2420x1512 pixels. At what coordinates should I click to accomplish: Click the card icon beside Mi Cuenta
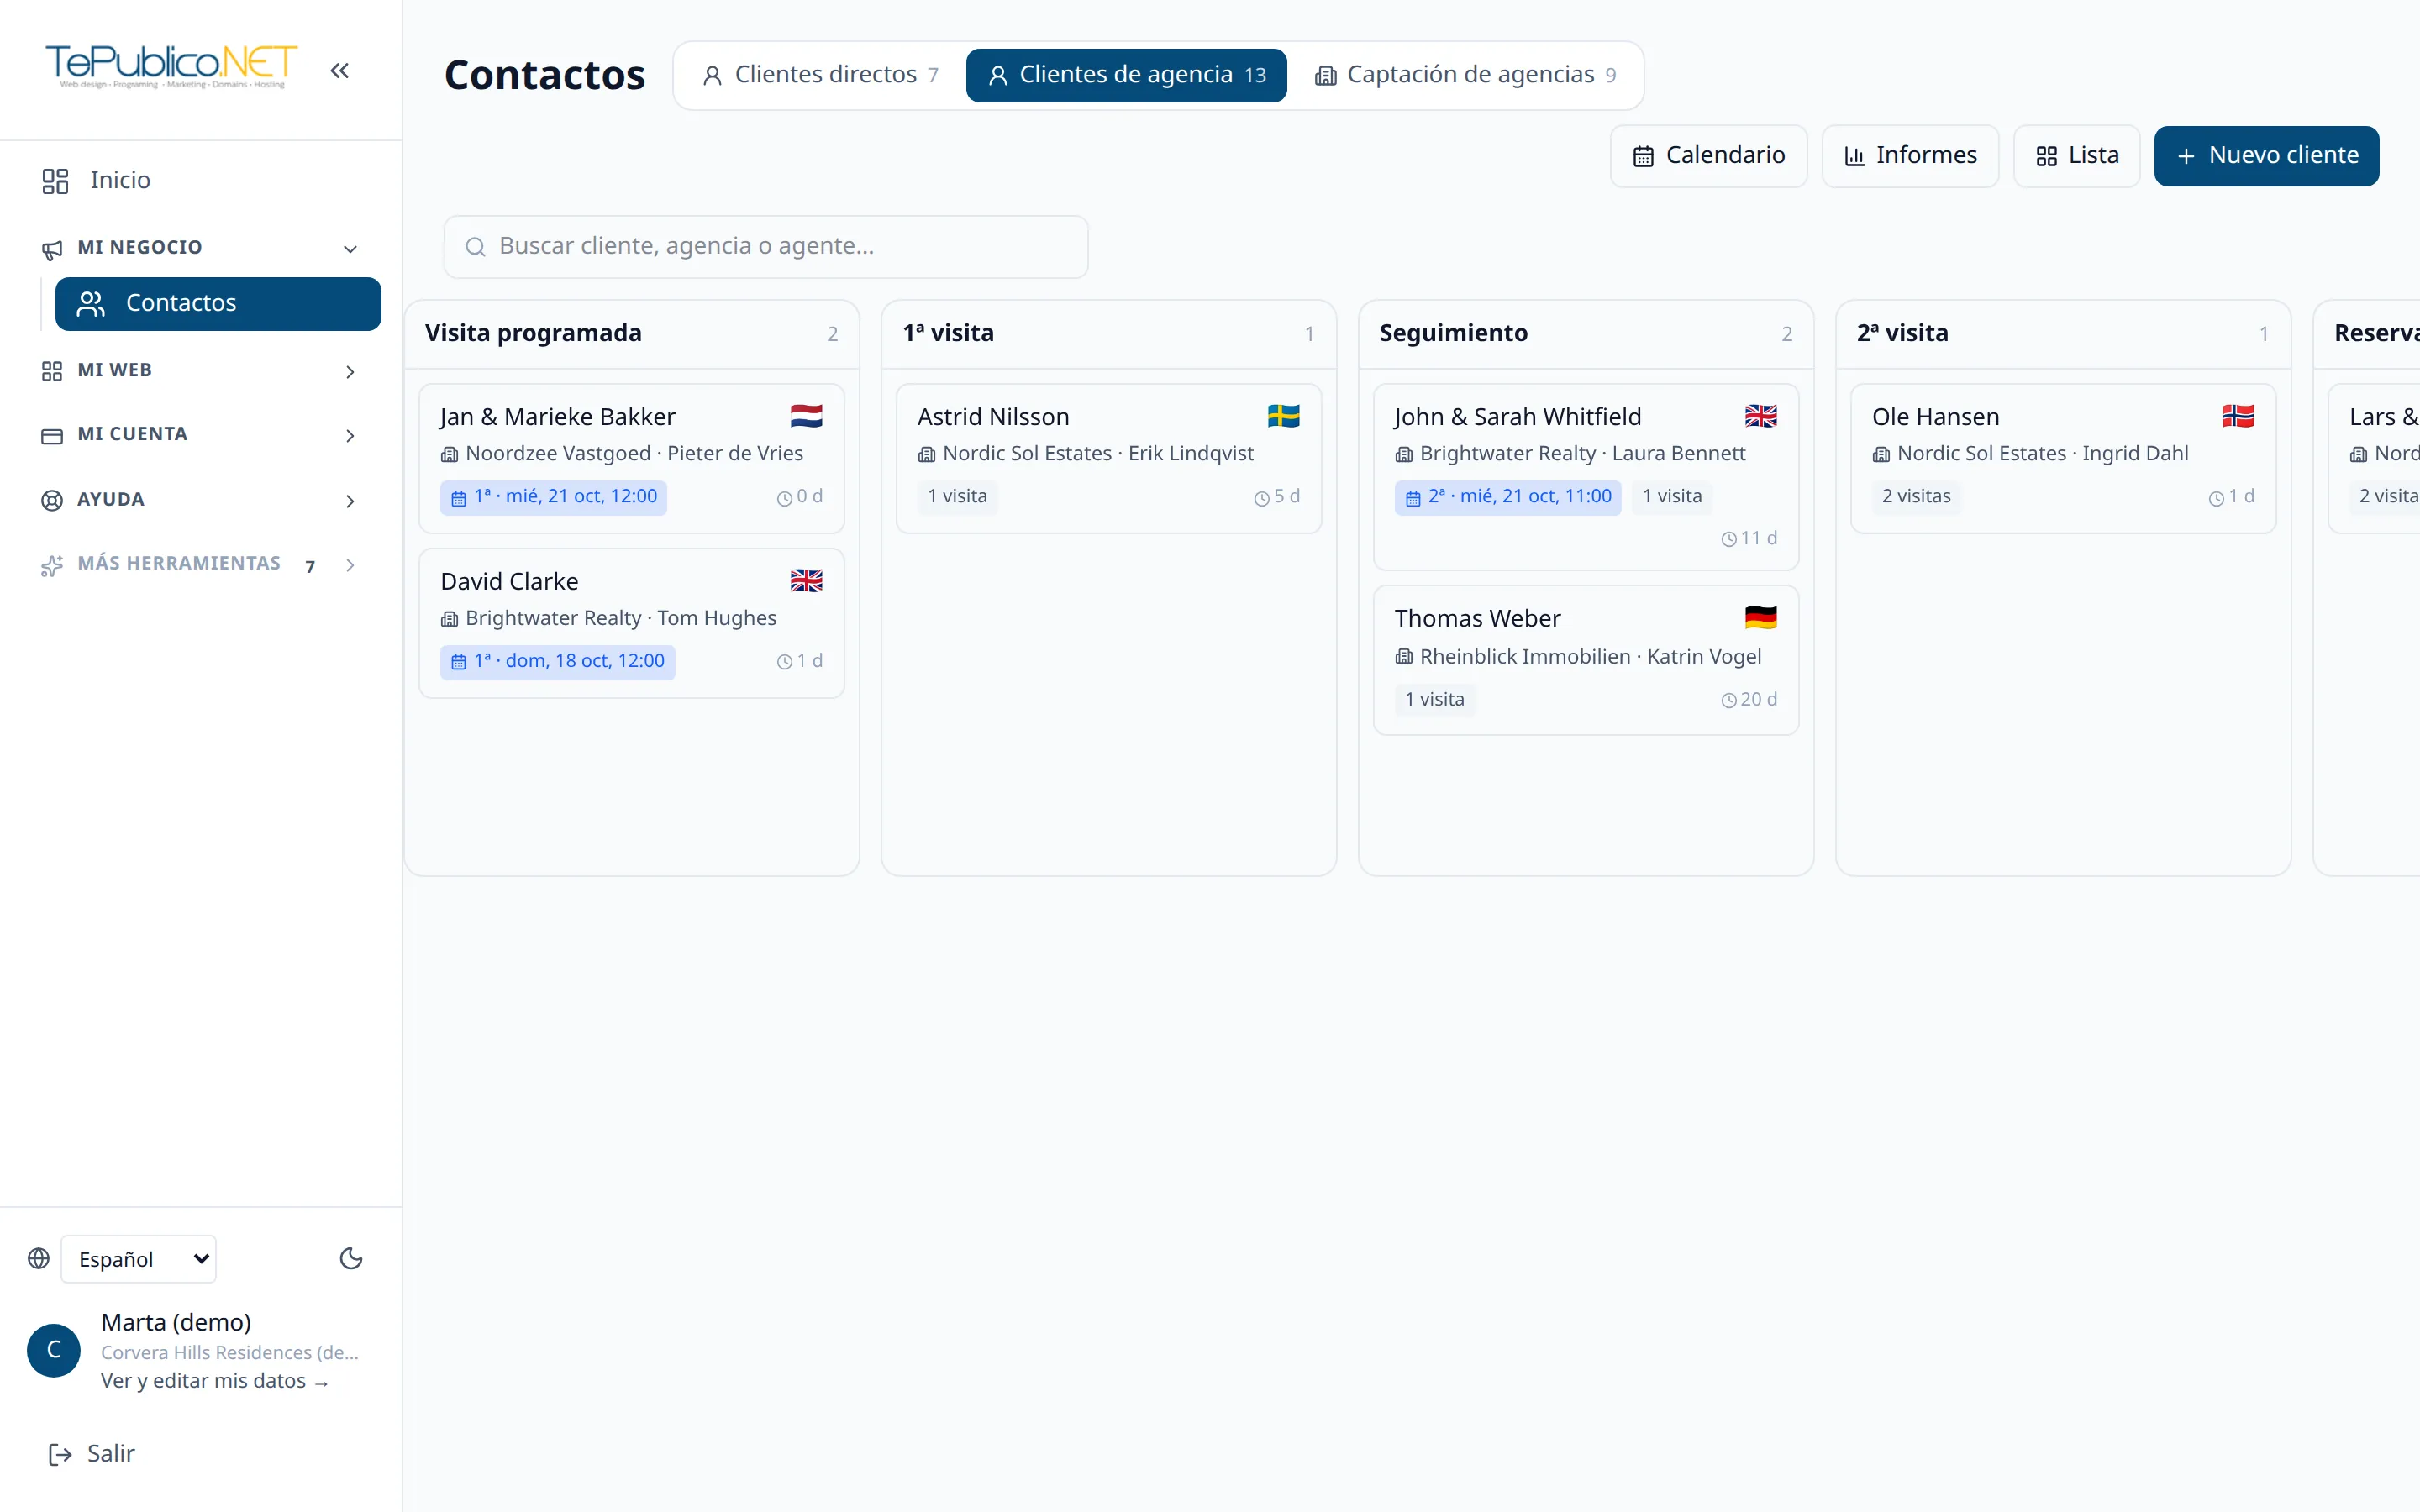(x=52, y=436)
